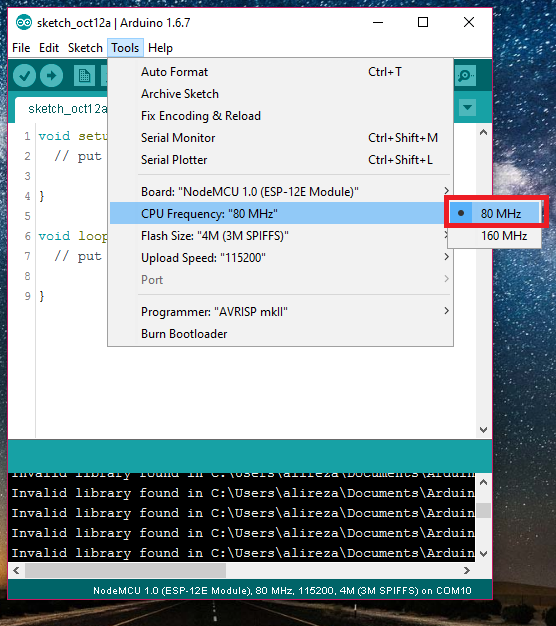Click console scroll left arrow
This screenshot has height=626, width=556.
pos(16,571)
